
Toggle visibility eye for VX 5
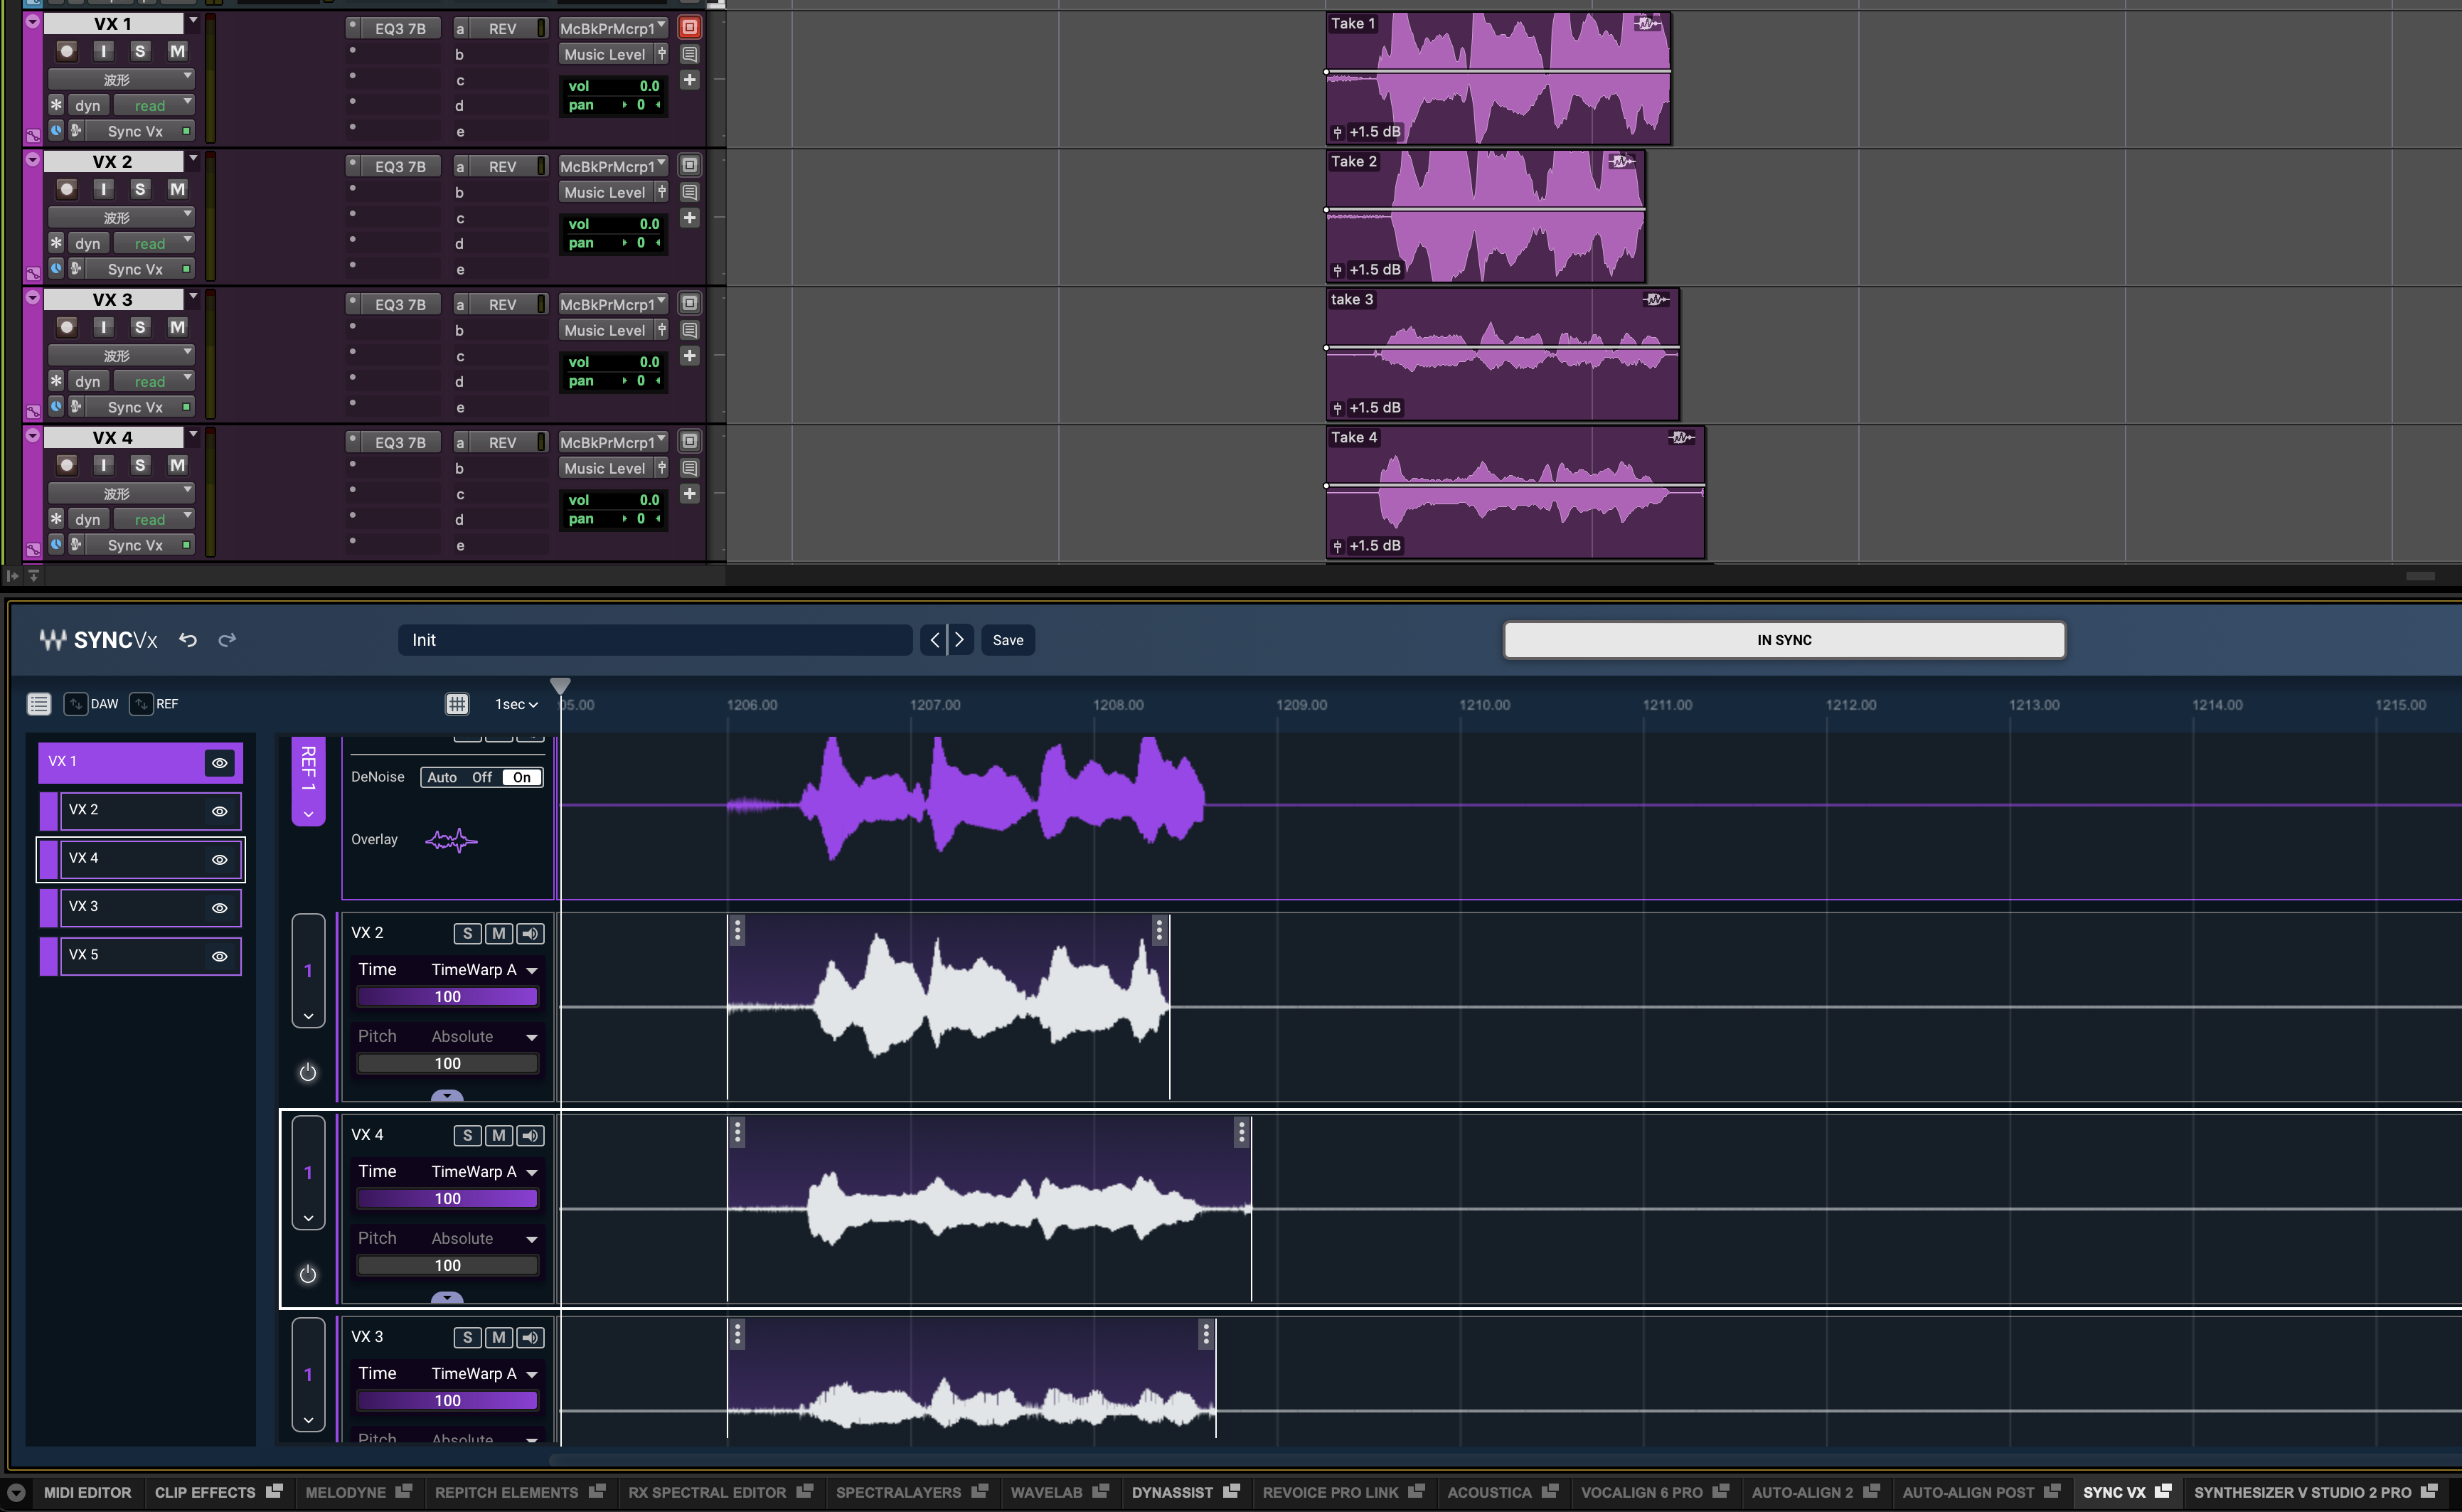point(220,957)
